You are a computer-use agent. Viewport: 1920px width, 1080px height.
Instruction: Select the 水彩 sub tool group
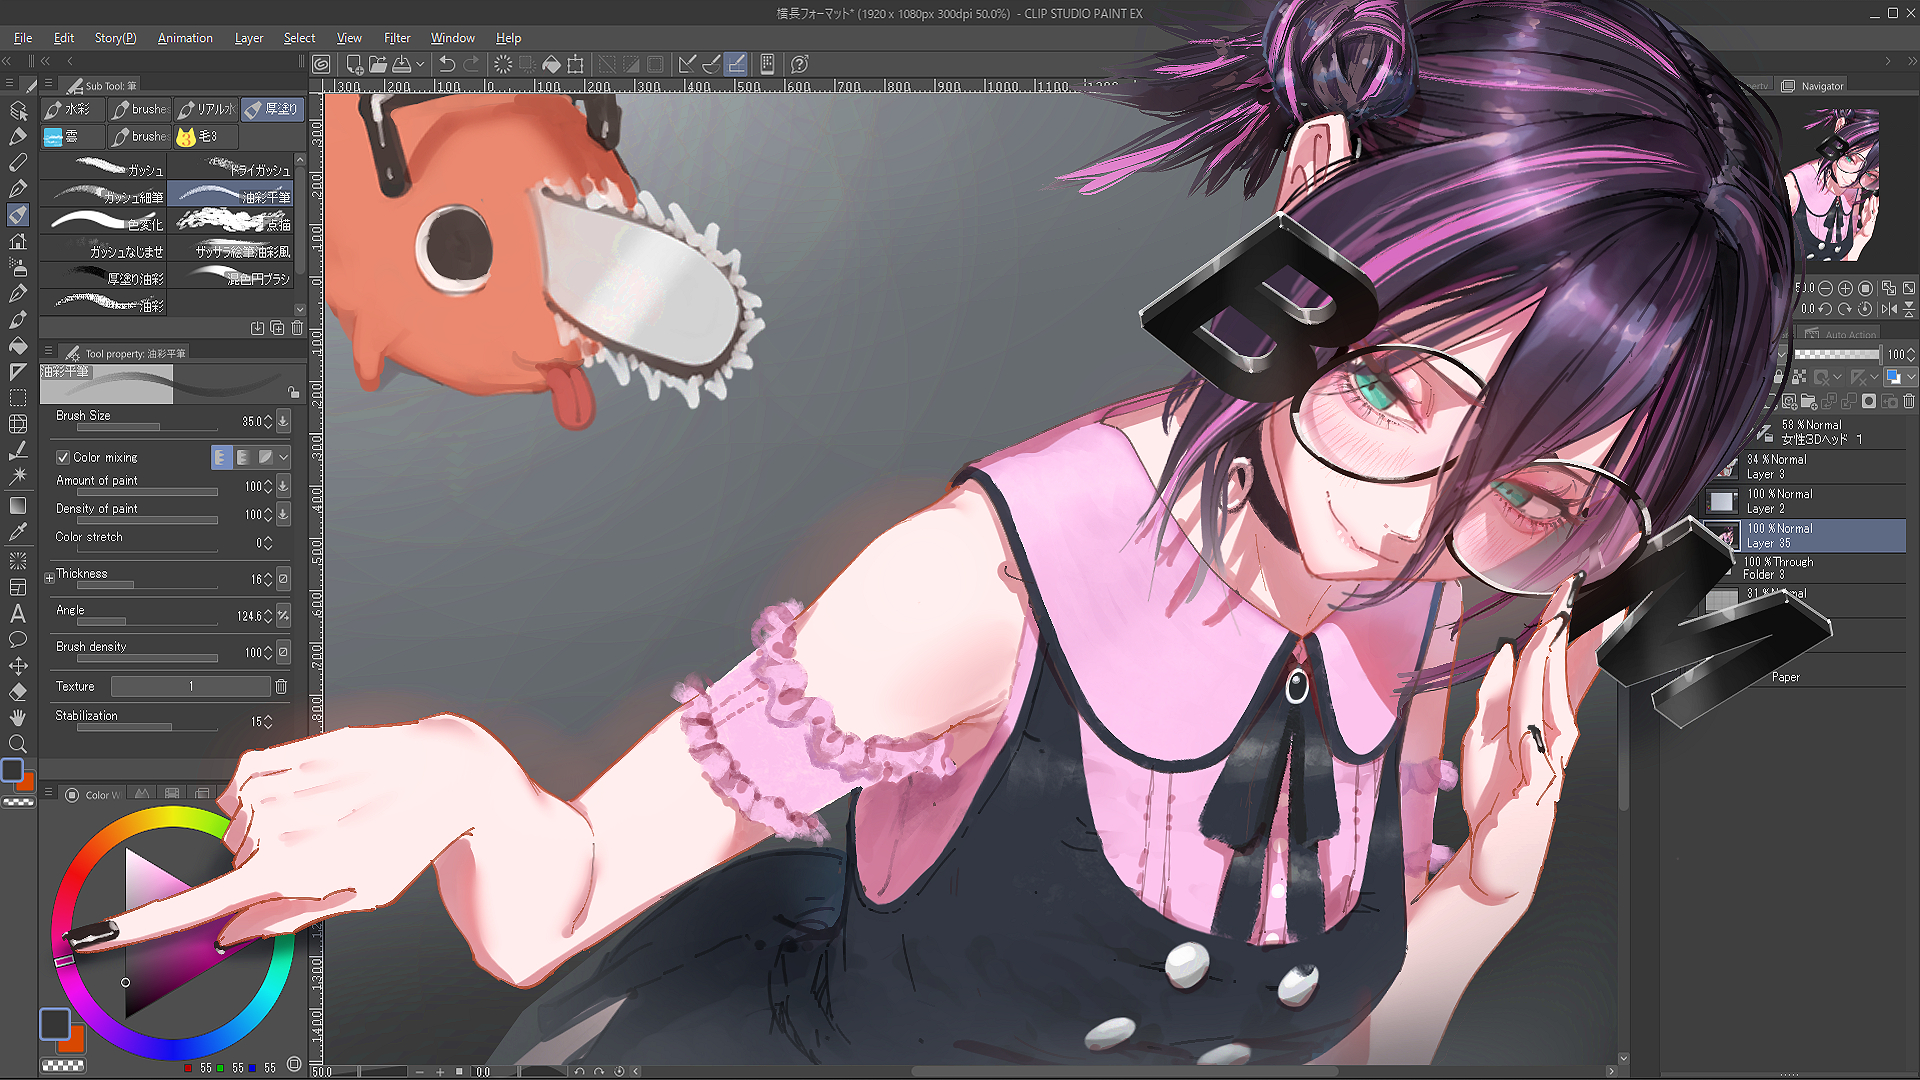click(x=72, y=109)
